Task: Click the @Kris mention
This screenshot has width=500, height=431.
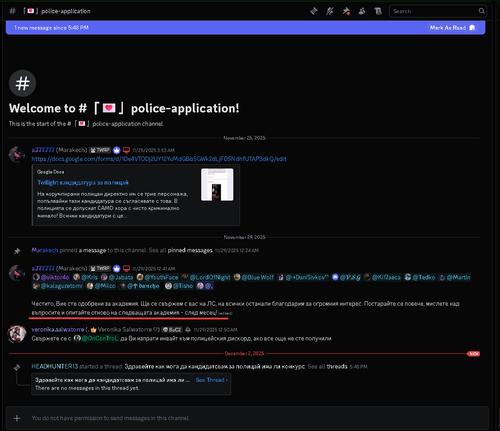Action: (86, 277)
